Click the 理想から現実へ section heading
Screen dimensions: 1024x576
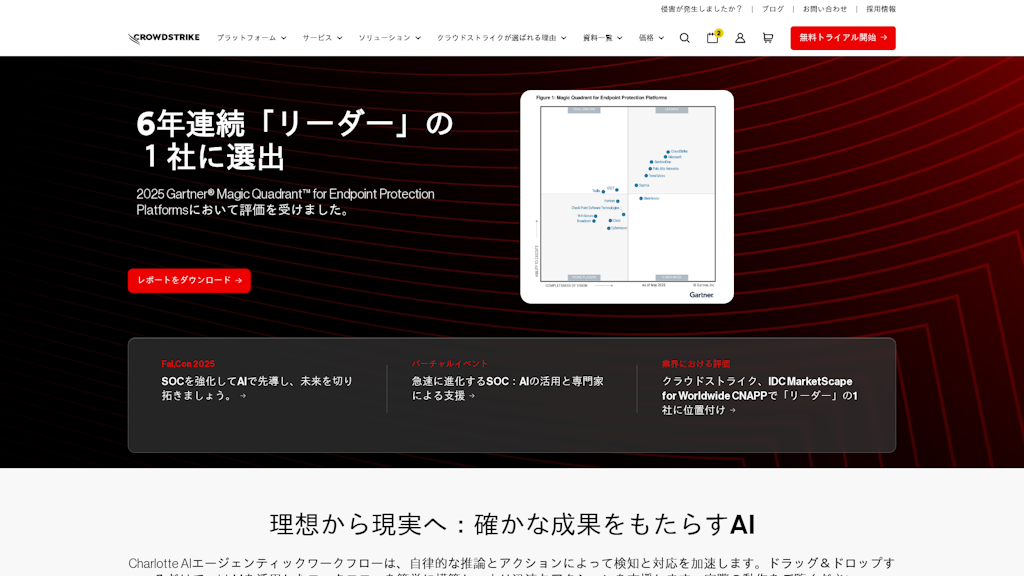pos(512,524)
